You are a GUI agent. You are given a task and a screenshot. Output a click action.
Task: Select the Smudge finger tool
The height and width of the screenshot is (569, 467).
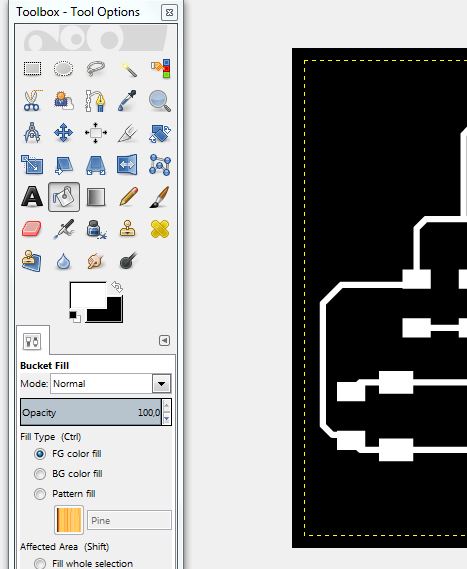click(95, 261)
